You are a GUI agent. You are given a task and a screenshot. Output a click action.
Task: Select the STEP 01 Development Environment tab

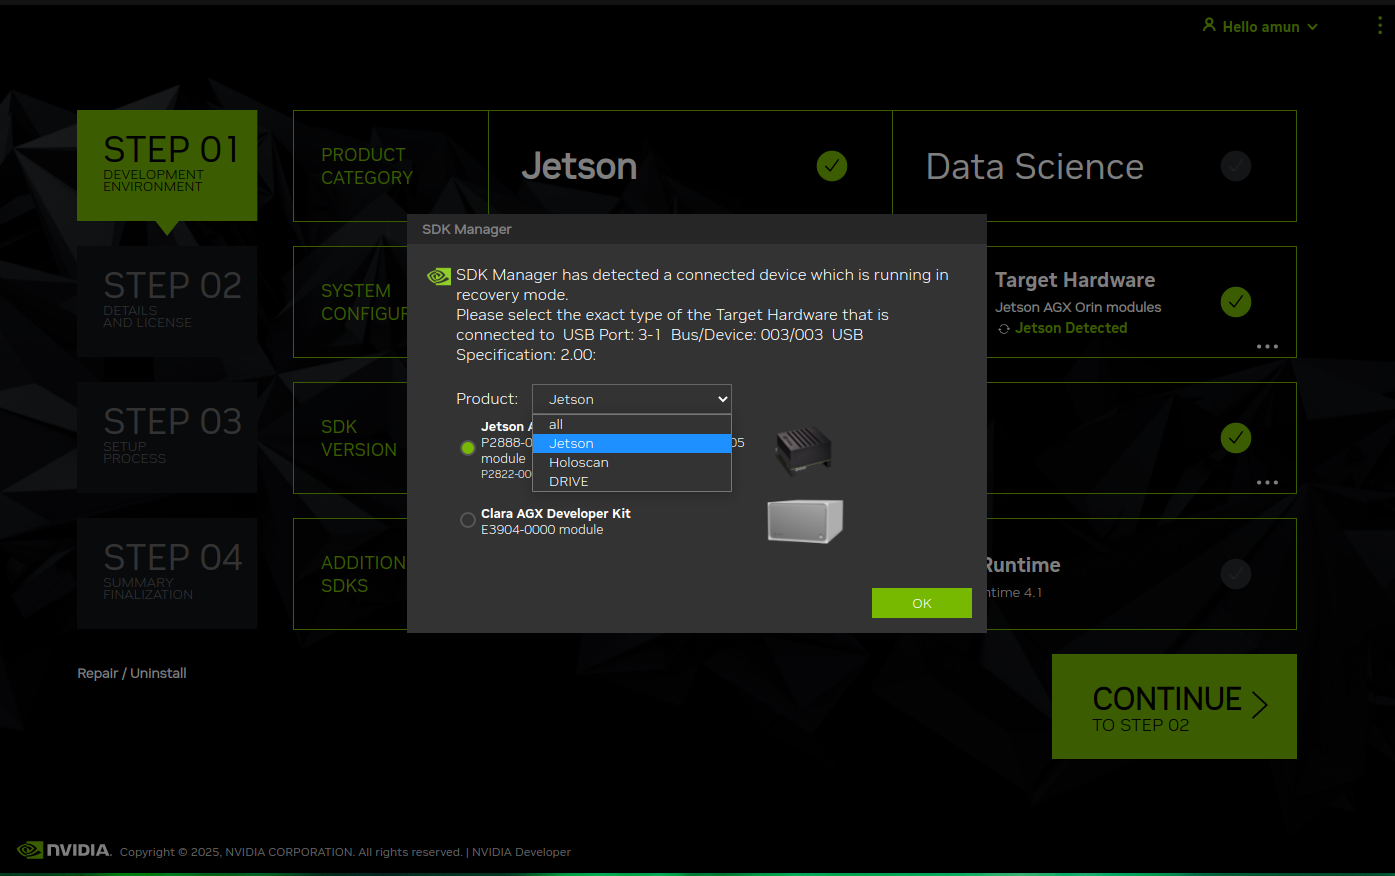coord(167,165)
